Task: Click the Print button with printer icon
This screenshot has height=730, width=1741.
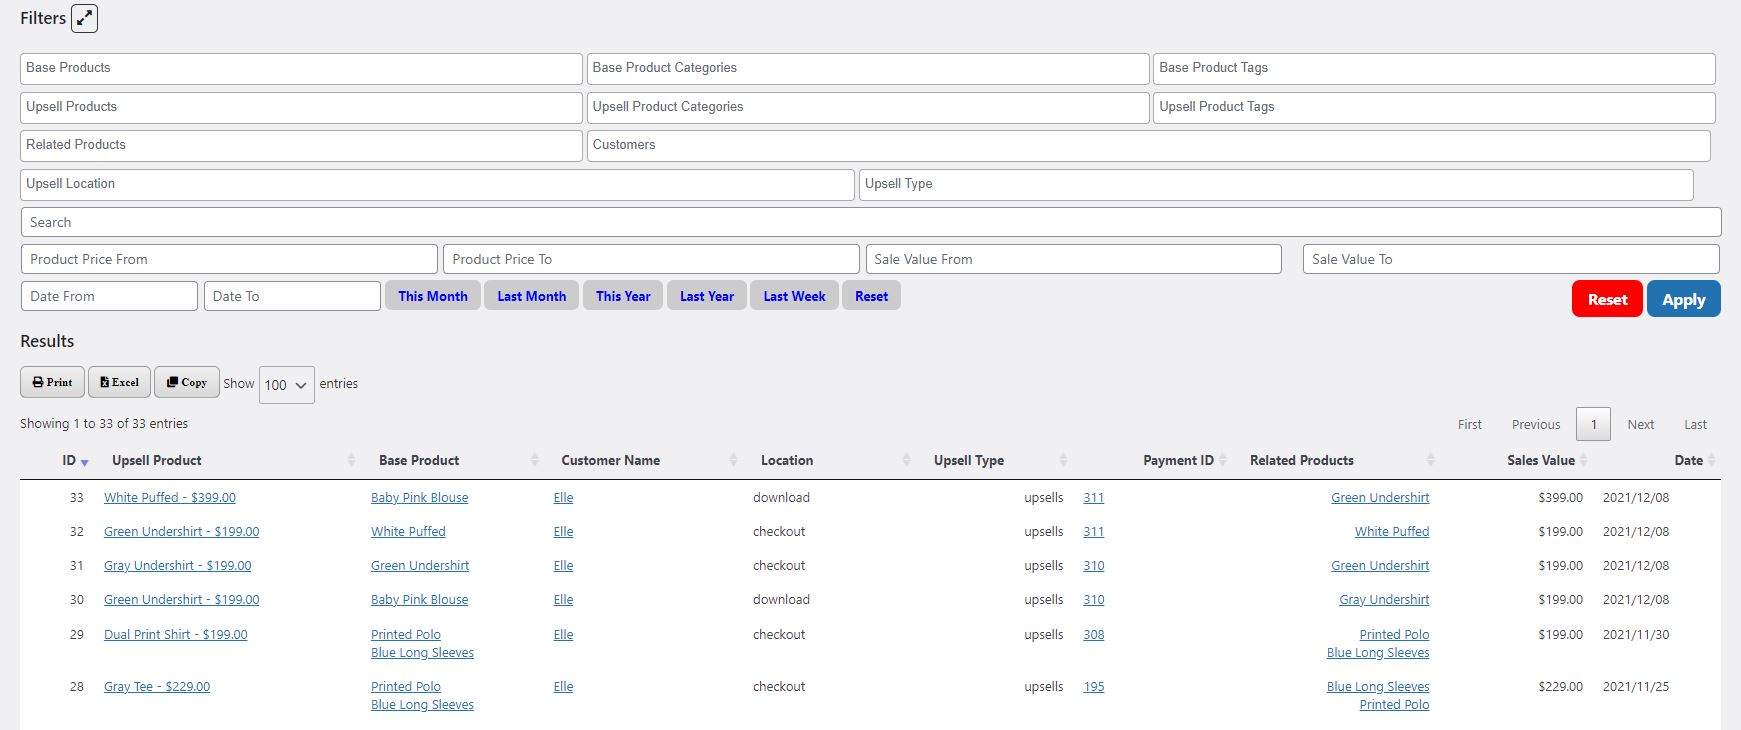Action: 52,382
